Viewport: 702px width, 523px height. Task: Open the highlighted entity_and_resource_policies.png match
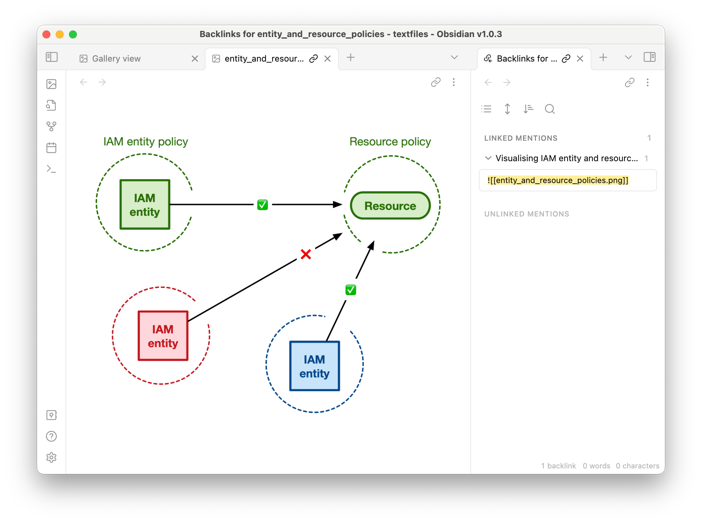[558, 180]
